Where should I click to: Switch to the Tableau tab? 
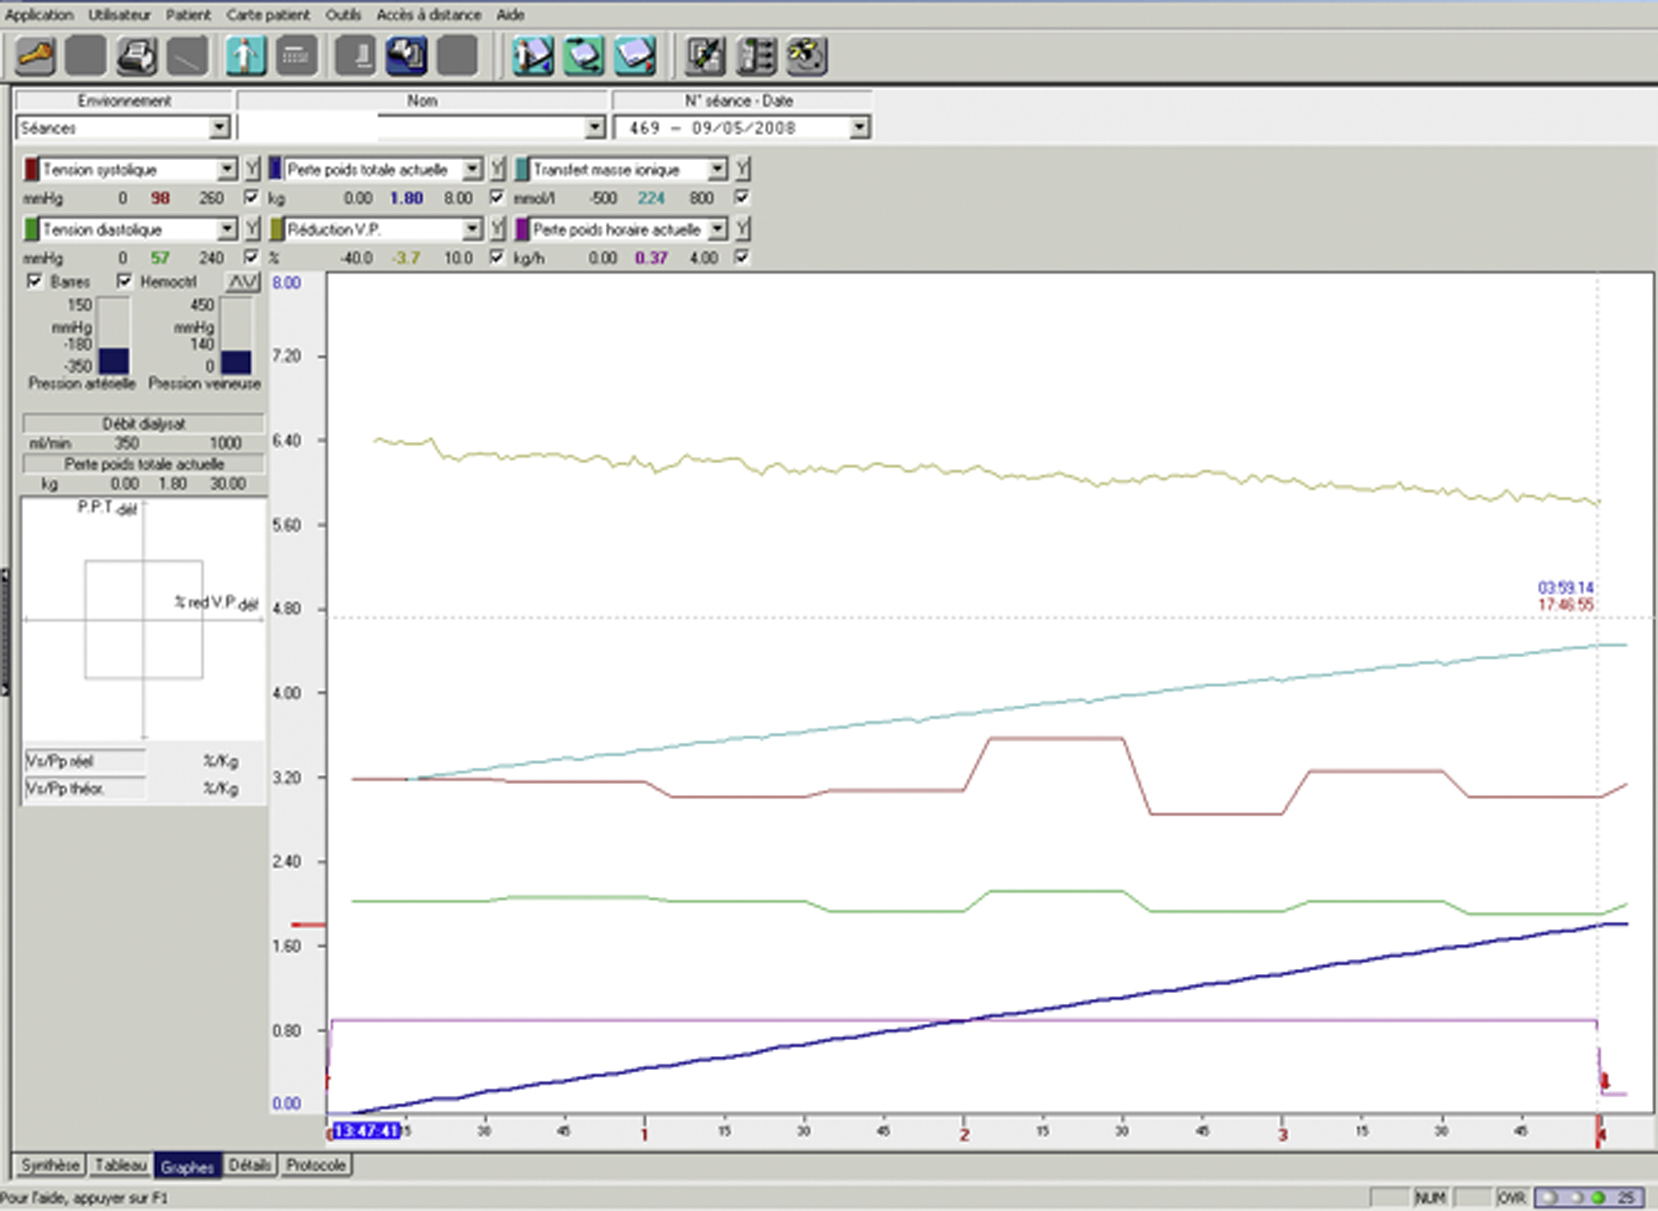120,1165
